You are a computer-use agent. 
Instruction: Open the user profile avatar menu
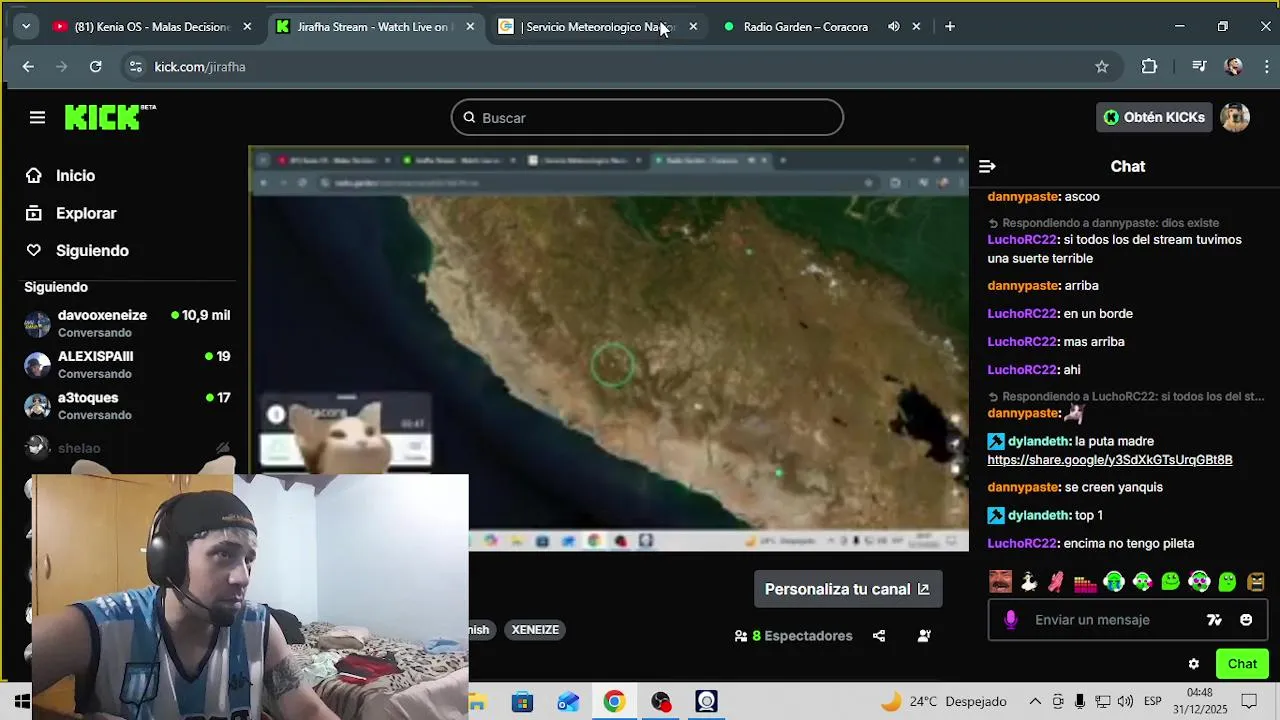[1235, 117]
